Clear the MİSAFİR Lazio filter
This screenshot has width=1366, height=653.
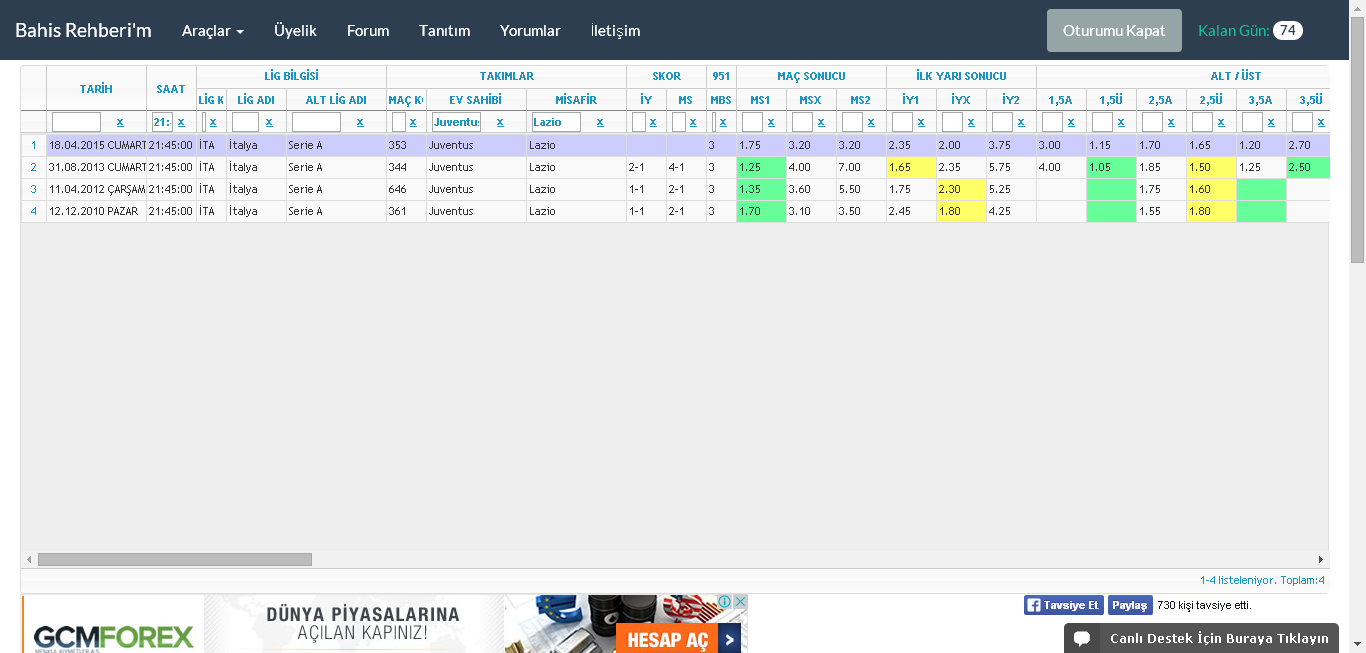click(x=600, y=122)
